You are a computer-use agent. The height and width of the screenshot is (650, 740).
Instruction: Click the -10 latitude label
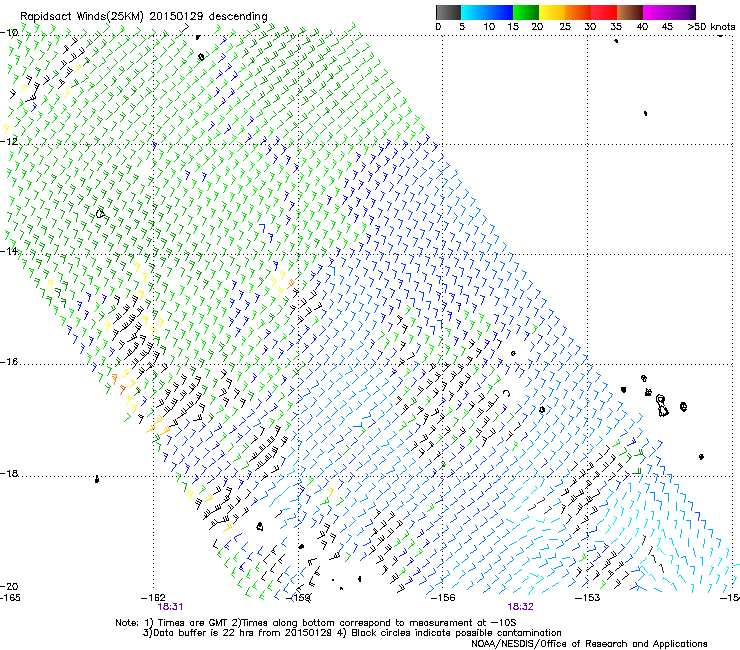coord(9,33)
